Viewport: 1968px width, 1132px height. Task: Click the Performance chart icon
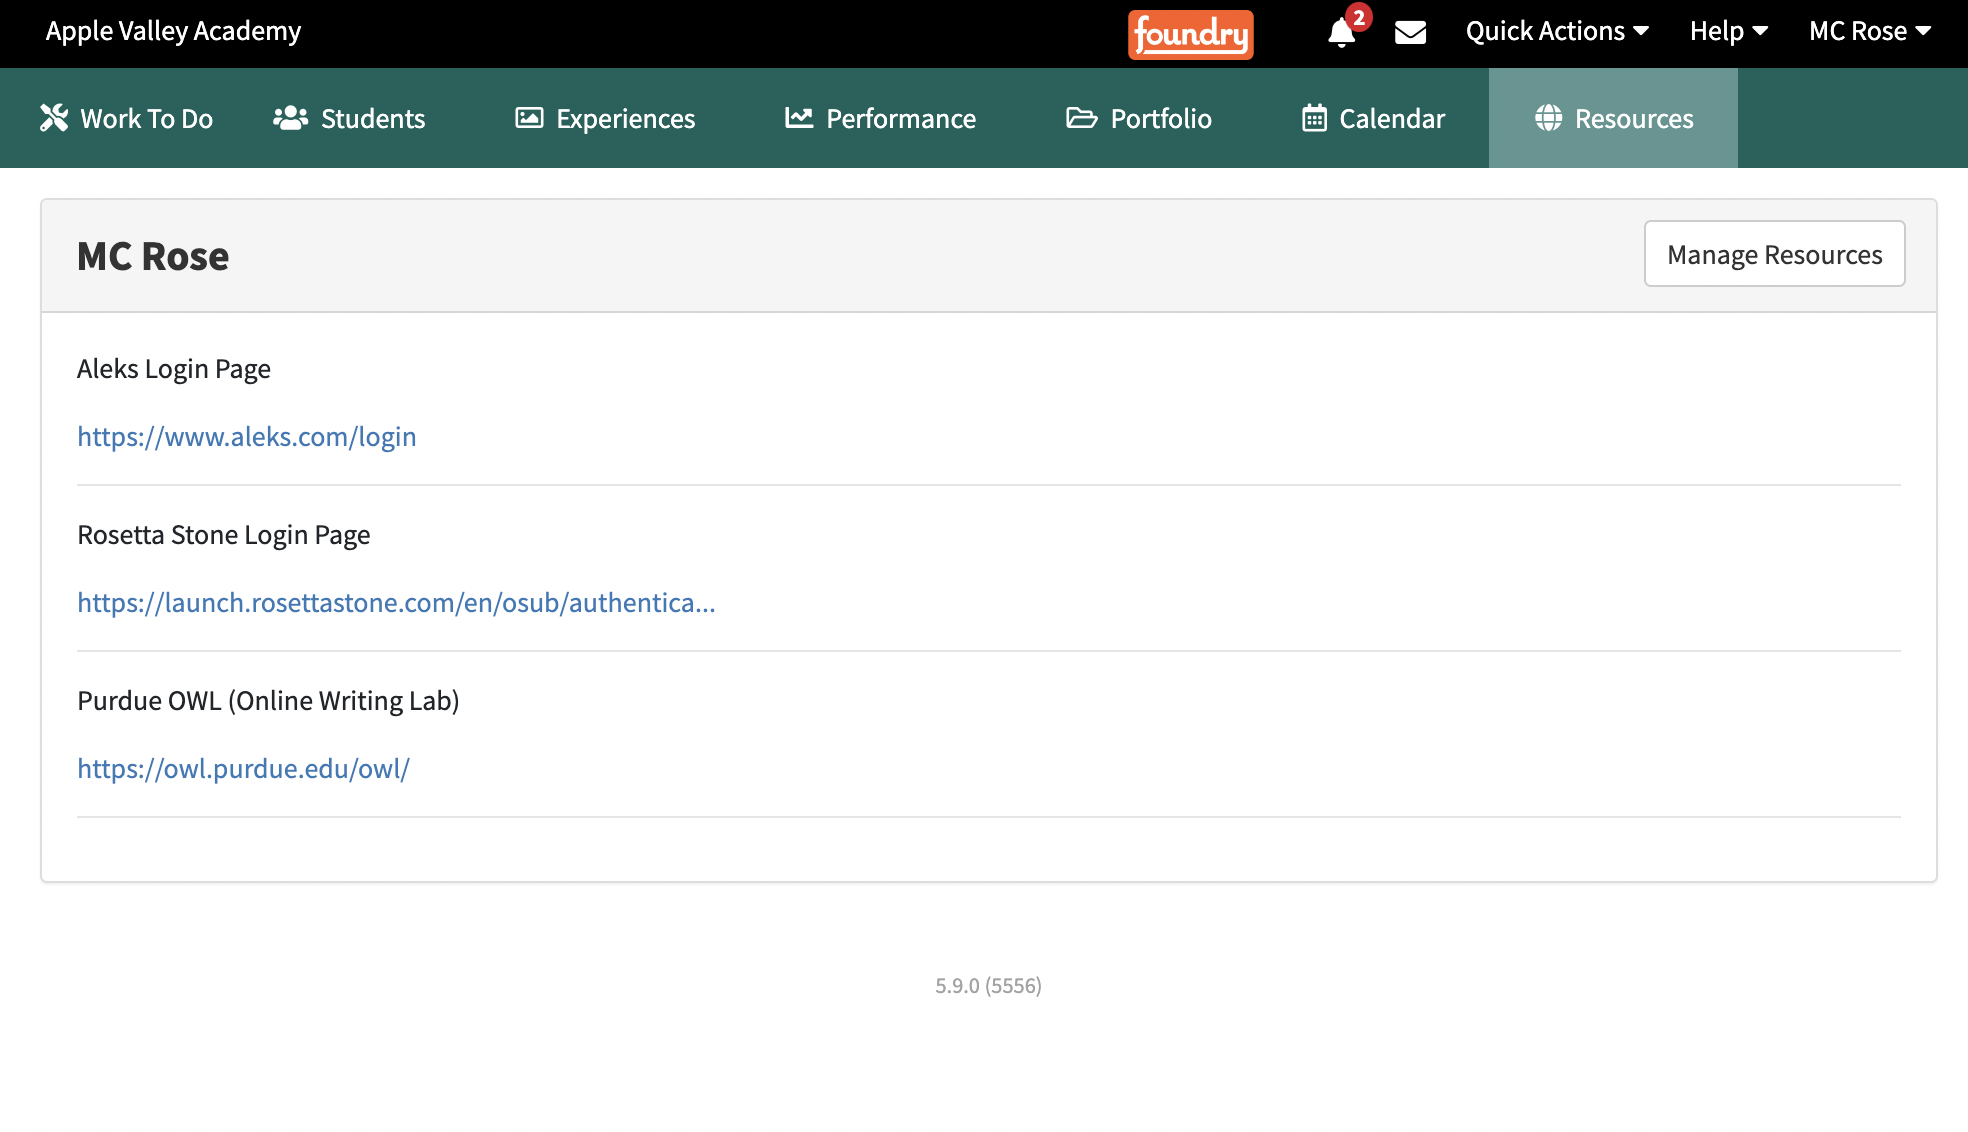[799, 118]
